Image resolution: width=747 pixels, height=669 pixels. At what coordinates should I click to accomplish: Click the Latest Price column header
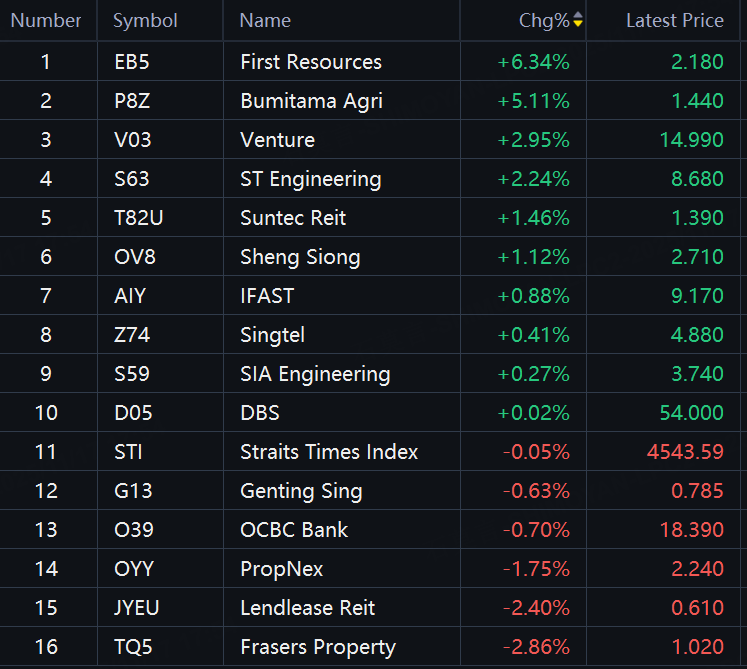674,21
